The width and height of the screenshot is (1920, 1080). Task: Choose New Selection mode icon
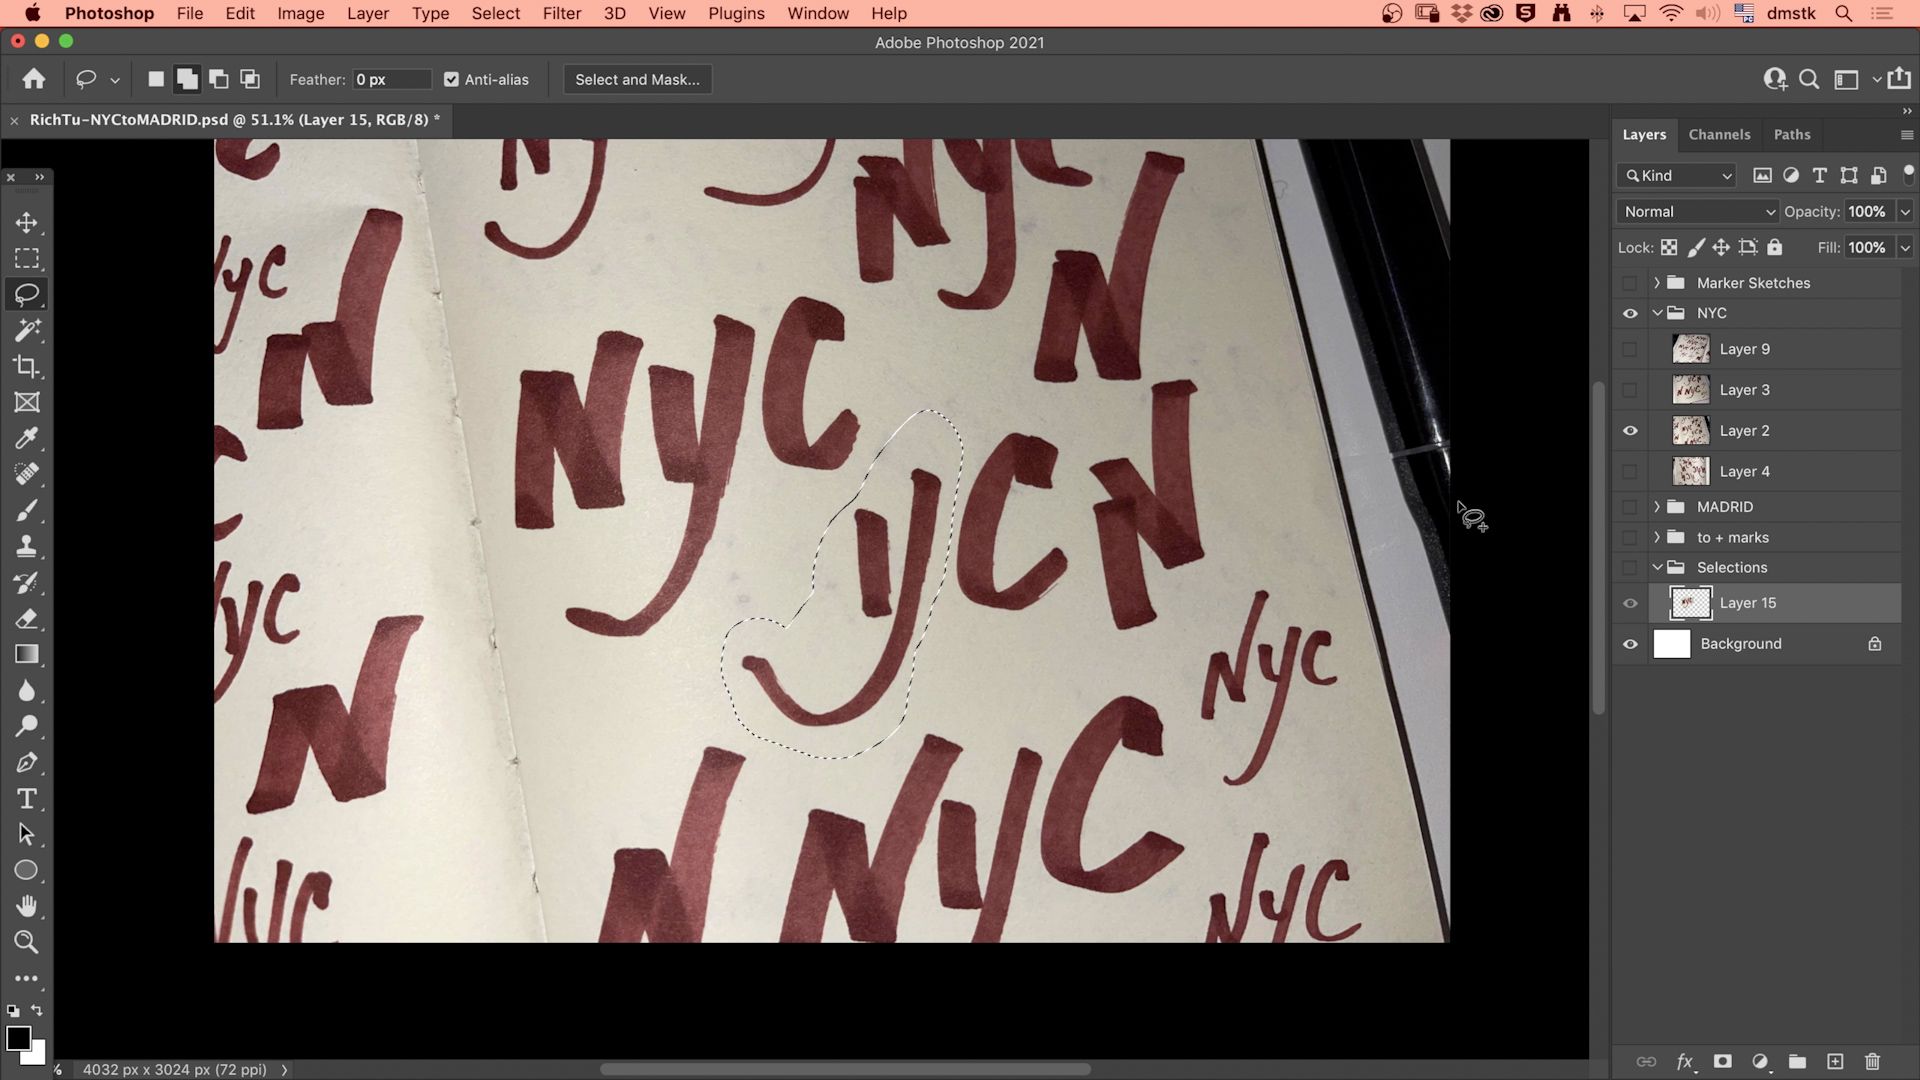156,79
